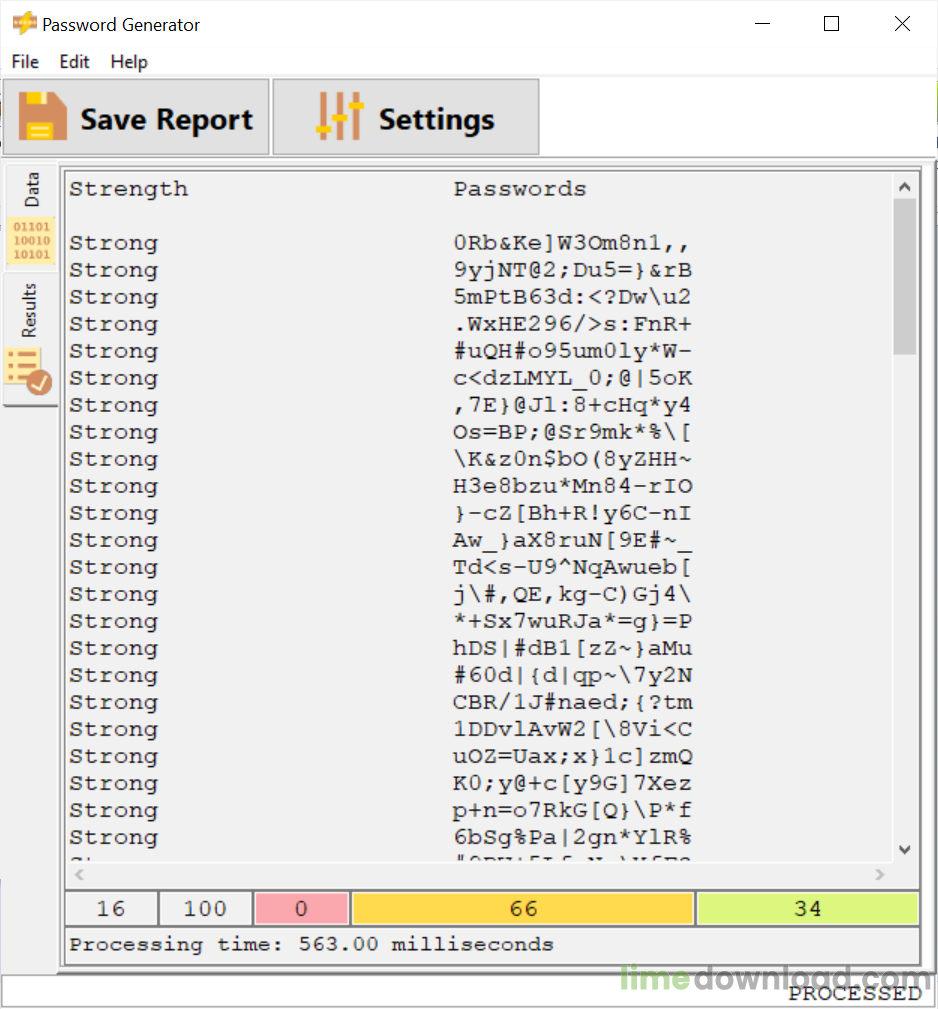The height and width of the screenshot is (1009, 938).
Task: Open the Edit menu
Action: (x=74, y=61)
